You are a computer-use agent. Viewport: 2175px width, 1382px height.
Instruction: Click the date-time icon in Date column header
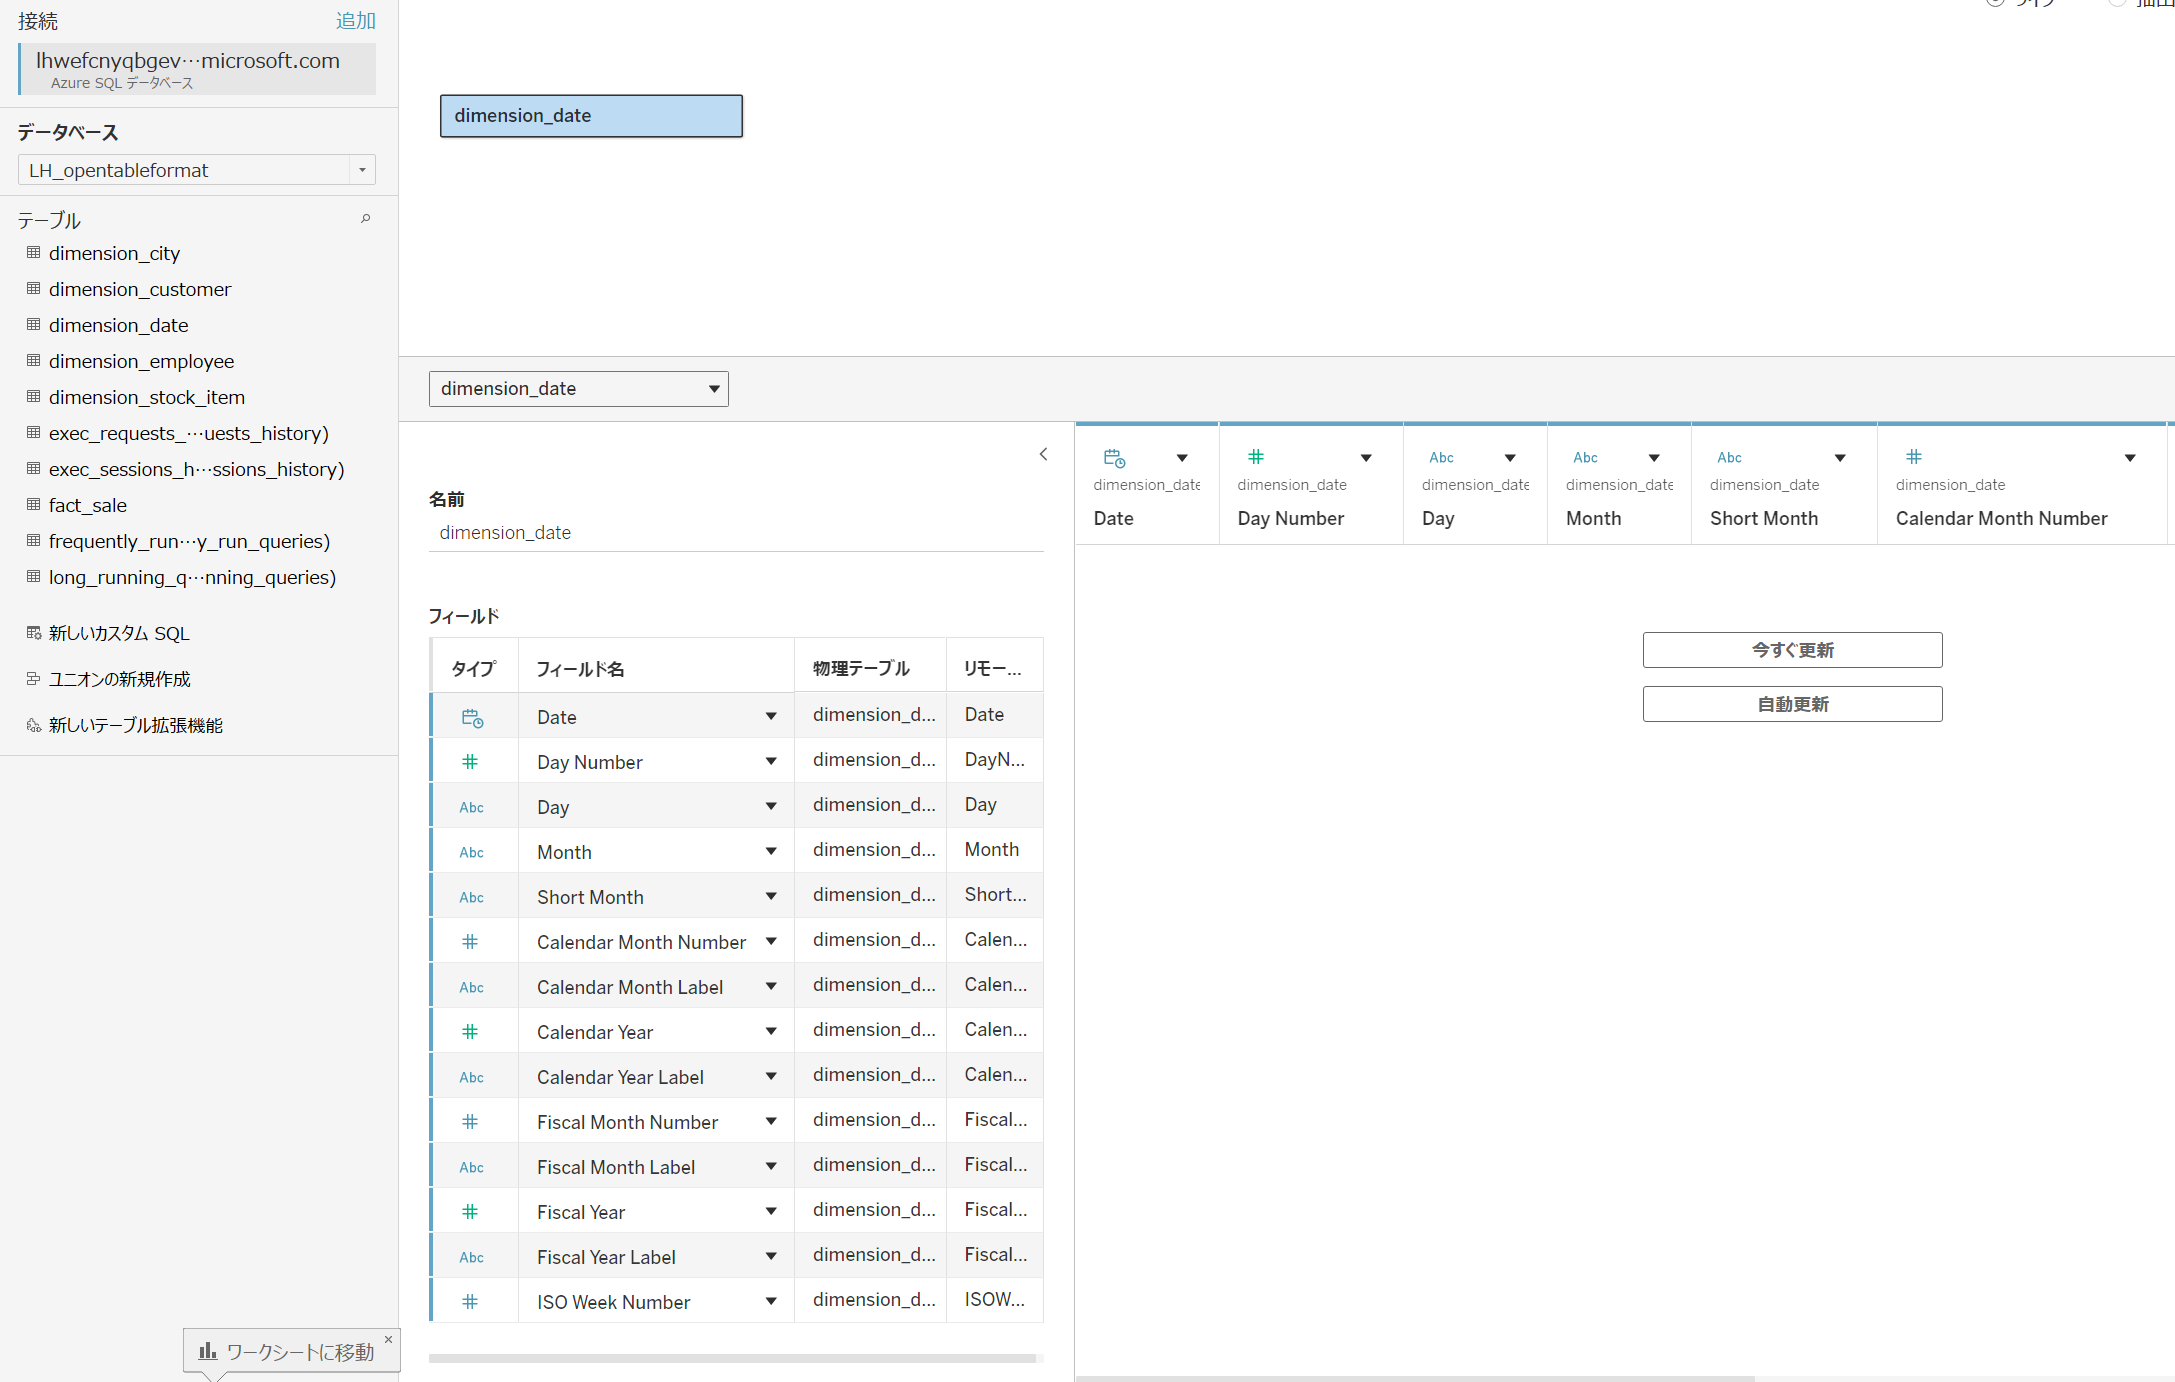[1114, 458]
